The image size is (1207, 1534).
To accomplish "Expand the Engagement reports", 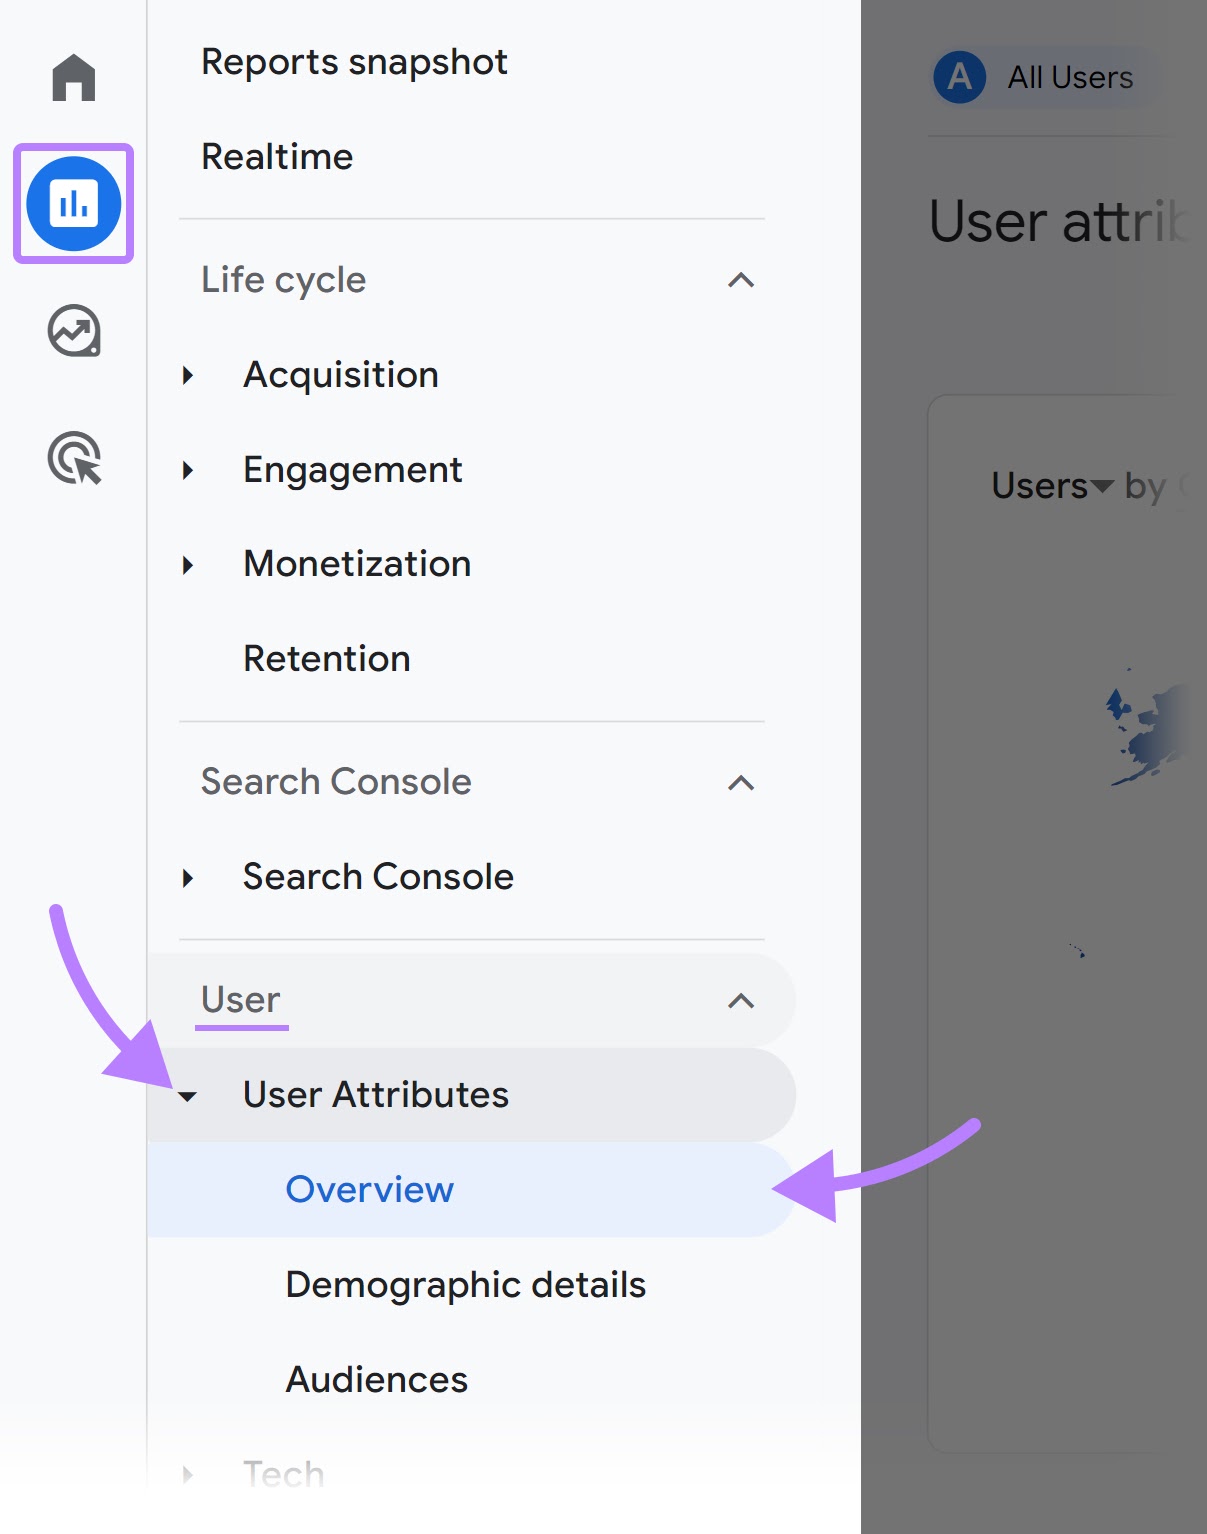I will (188, 470).
